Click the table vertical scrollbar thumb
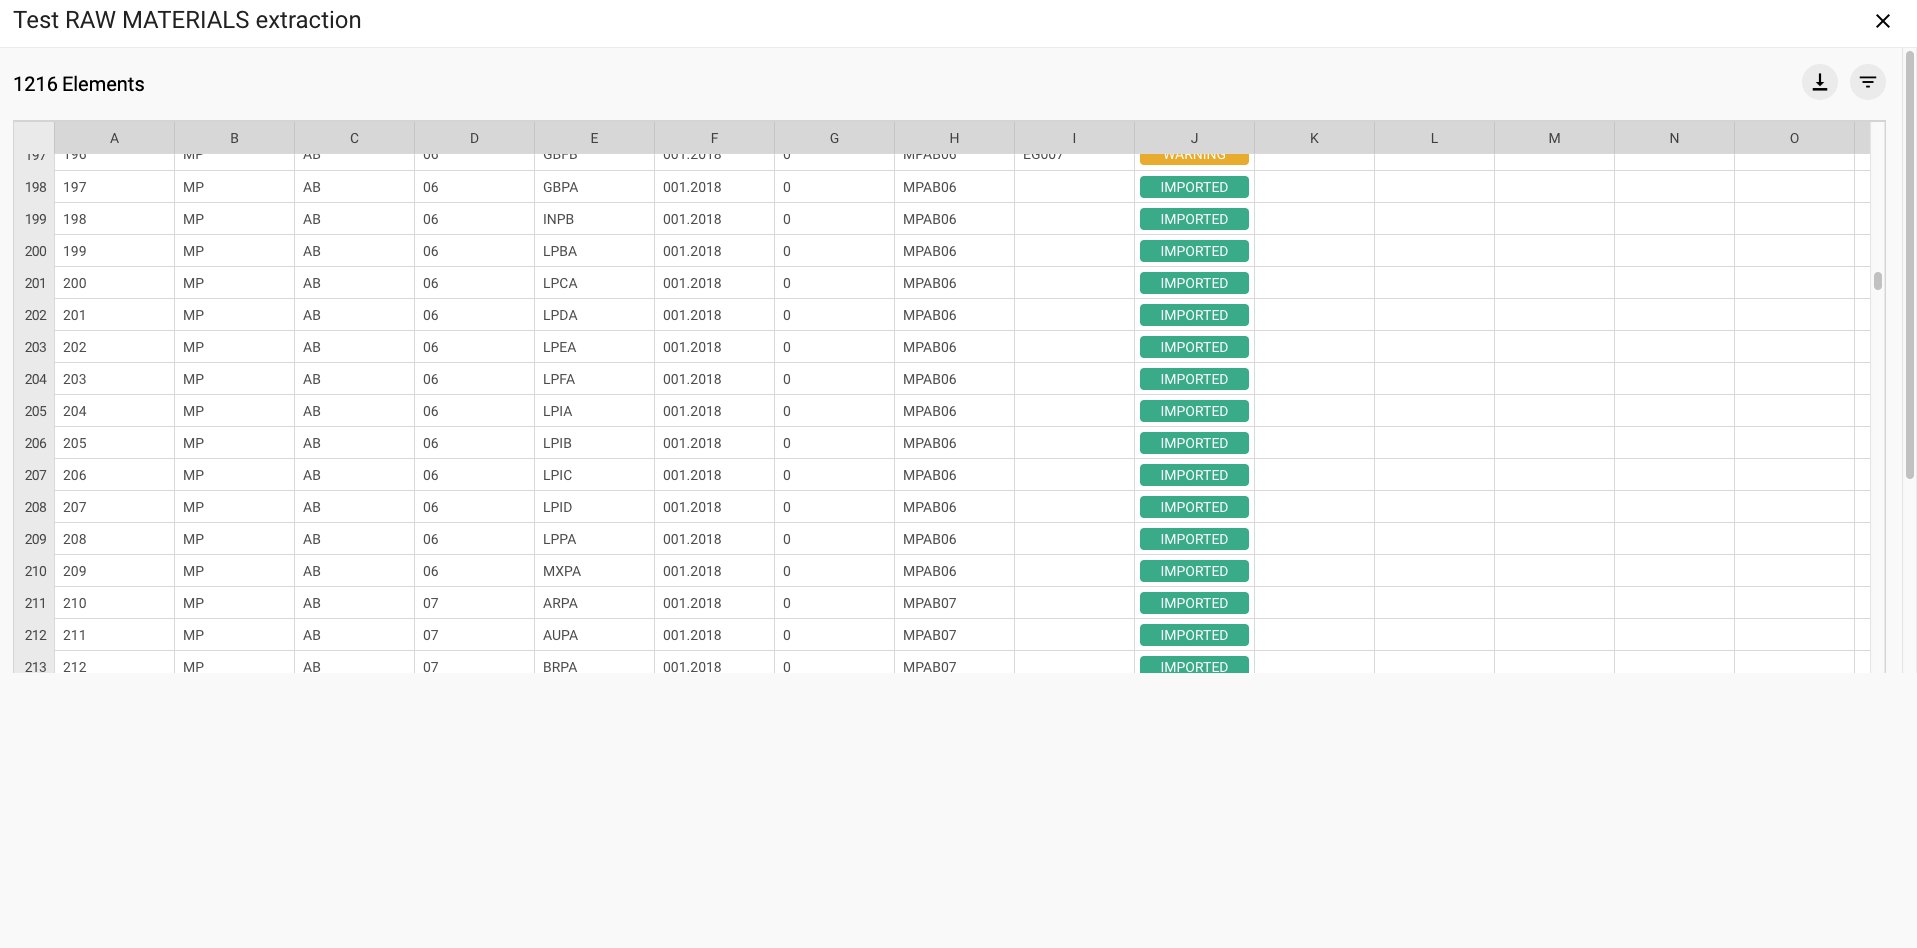 1878,281
